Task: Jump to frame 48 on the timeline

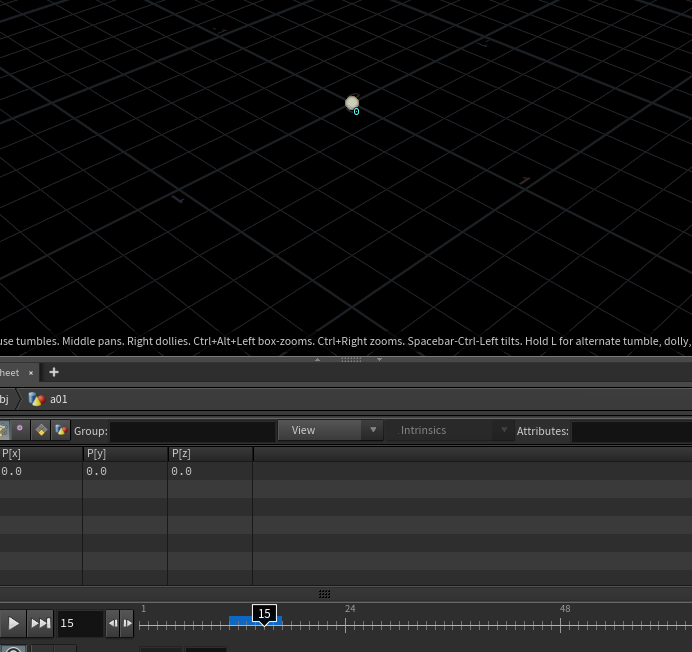Action: click(560, 624)
